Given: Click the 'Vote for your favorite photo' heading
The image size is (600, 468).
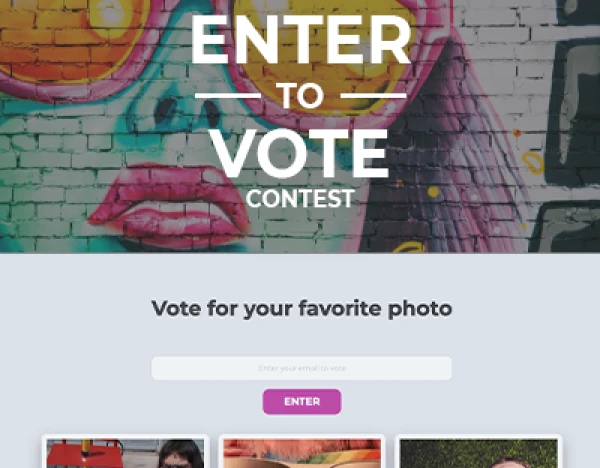Looking at the screenshot, I should 302,308.
